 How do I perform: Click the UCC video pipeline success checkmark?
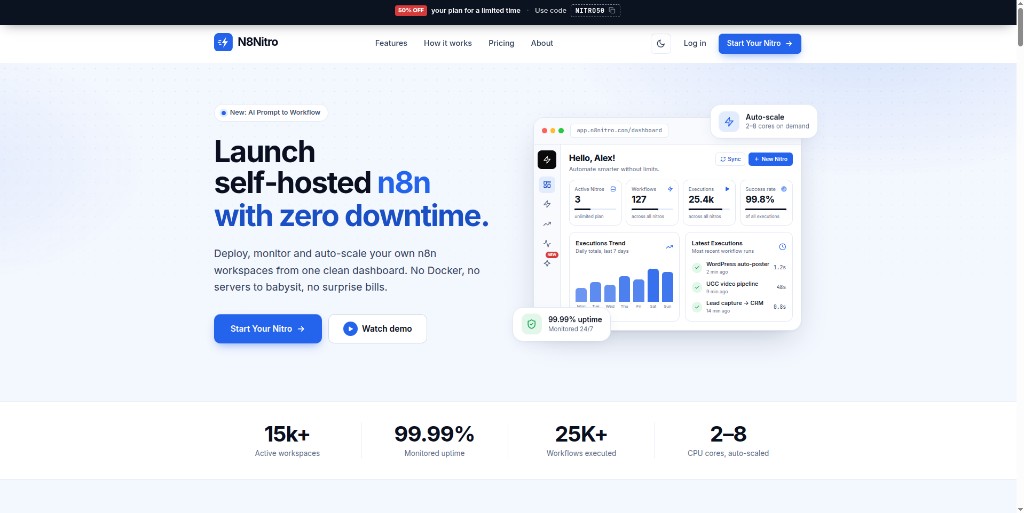[697, 287]
